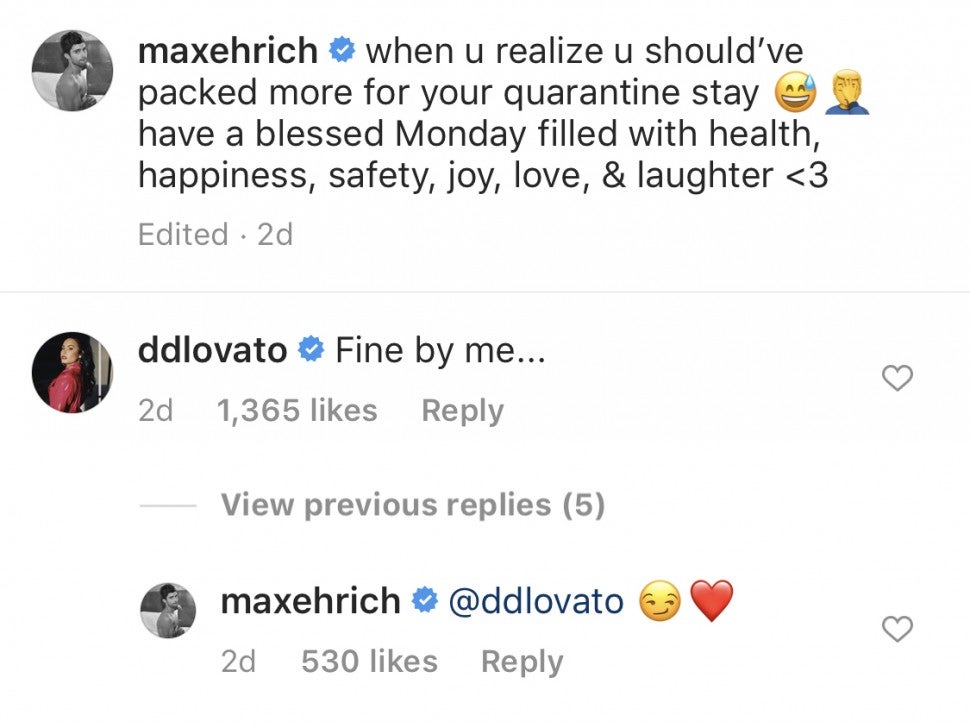Click the maxehrich username in the caption
970x728 pixels.
click(x=228, y=50)
